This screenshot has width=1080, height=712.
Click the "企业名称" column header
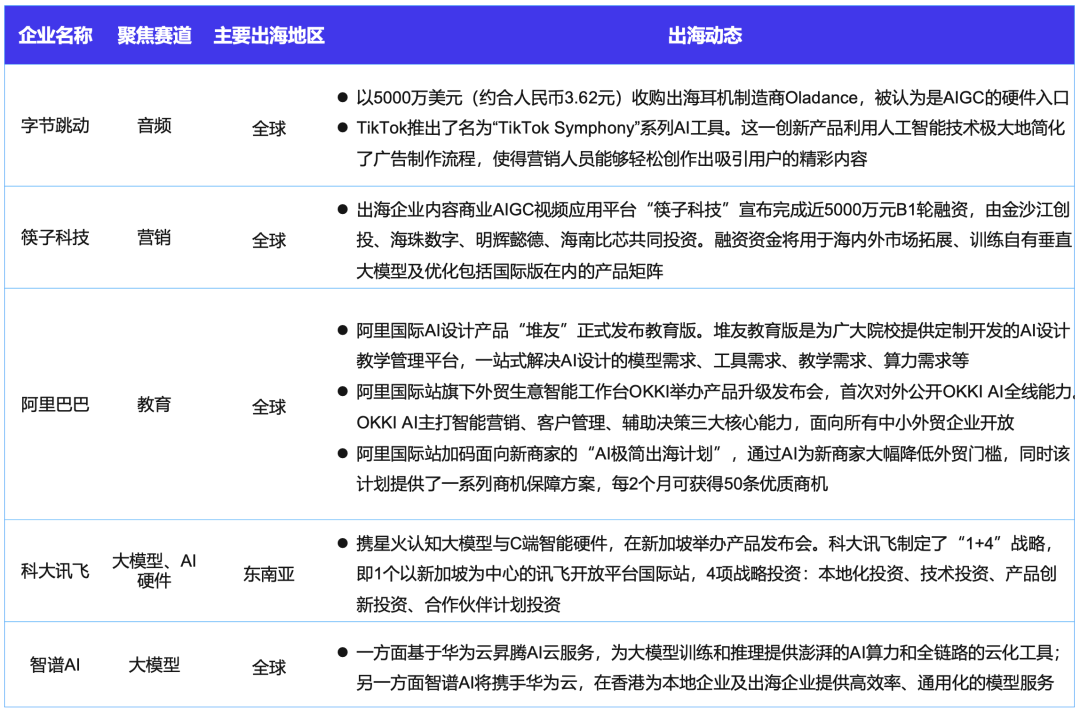[x=55, y=35]
